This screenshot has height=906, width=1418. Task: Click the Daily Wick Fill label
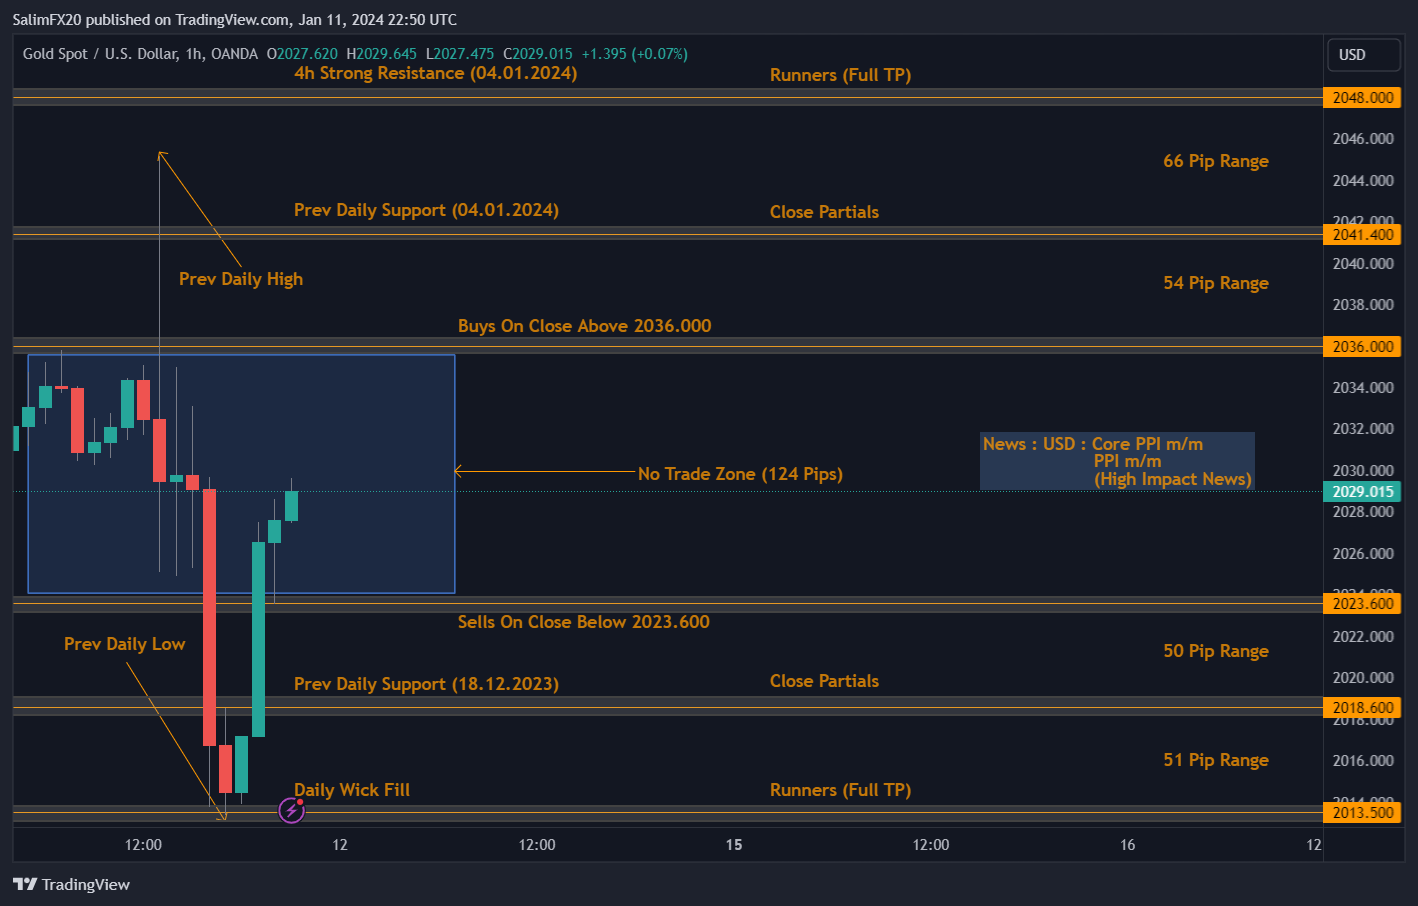pyautogui.click(x=352, y=789)
